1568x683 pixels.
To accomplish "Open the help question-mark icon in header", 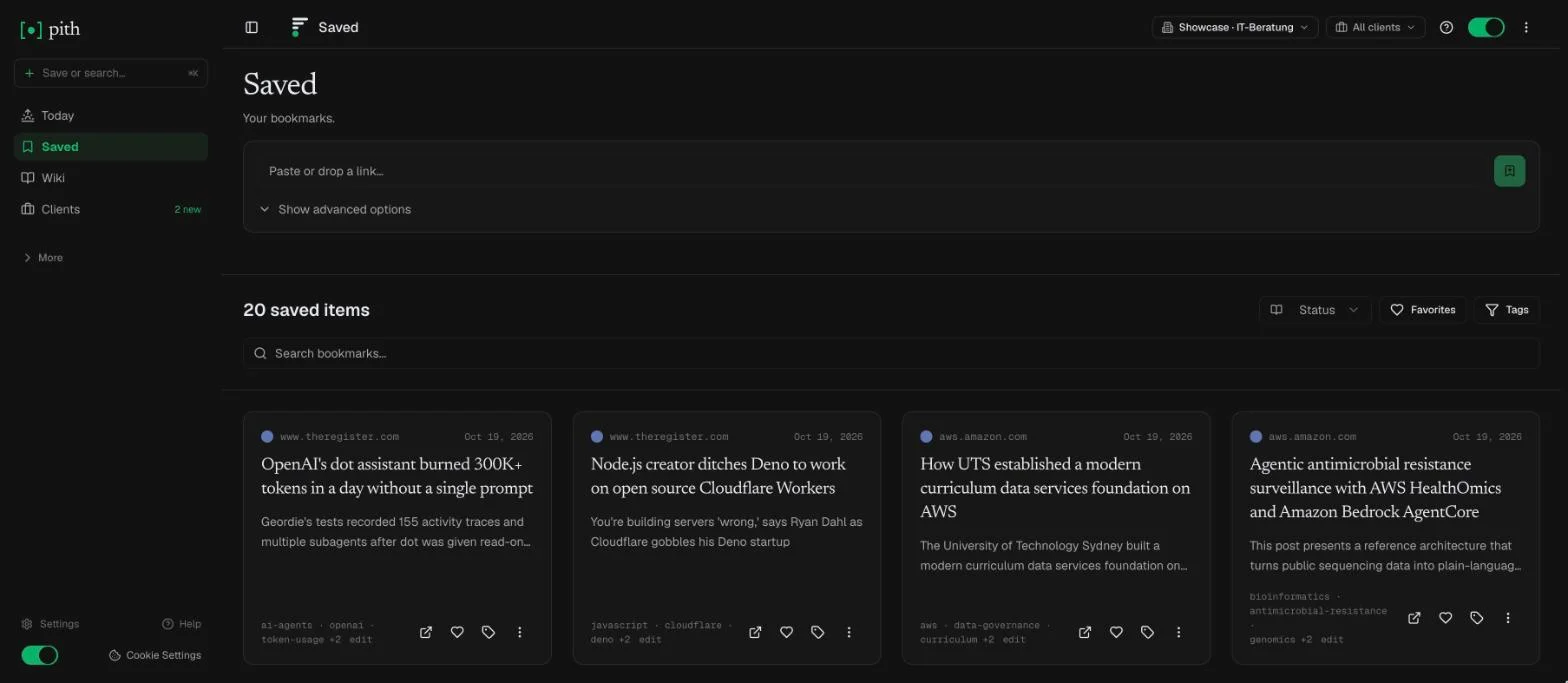I will [x=1446, y=27].
